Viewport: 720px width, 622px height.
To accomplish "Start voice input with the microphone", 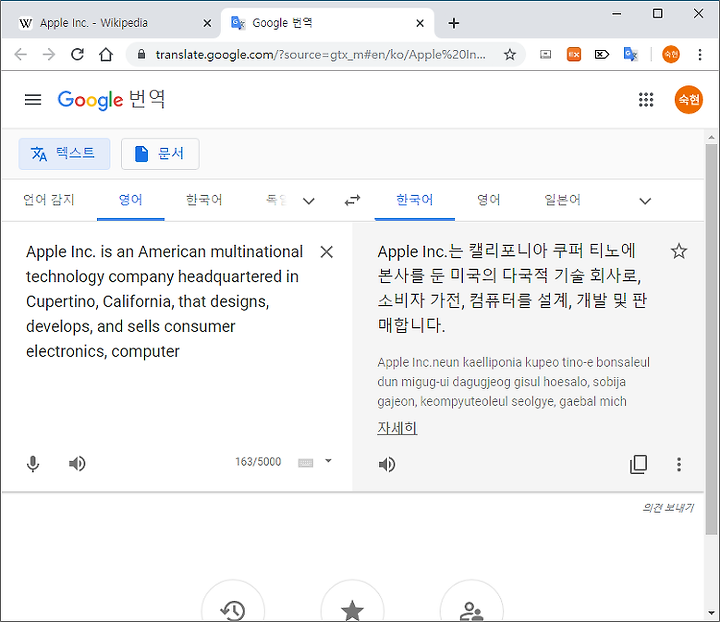I will pyautogui.click(x=33, y=464).
